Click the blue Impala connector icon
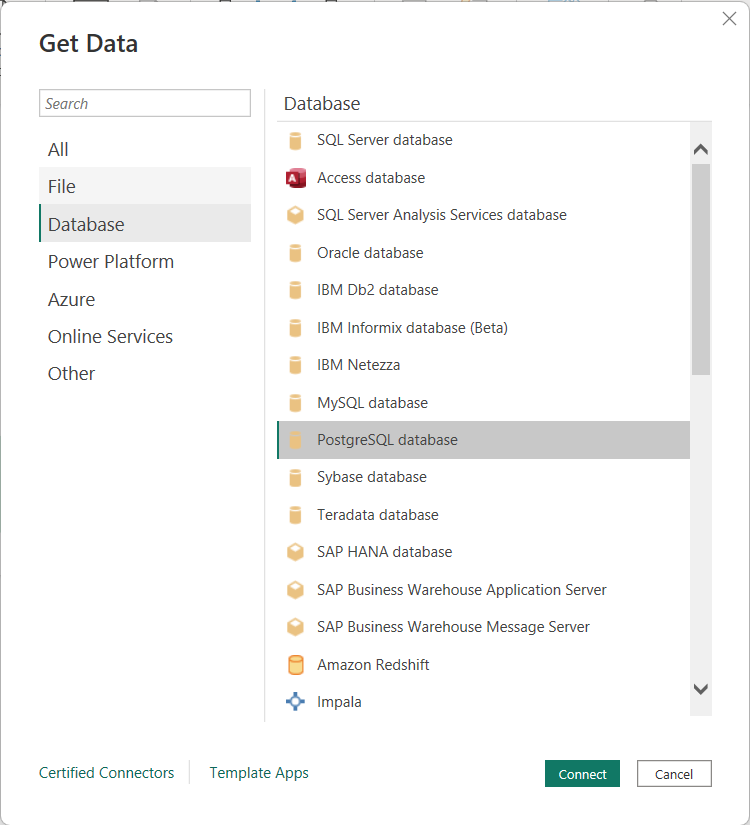The image size is (750, 825). (x=295, y=702)
